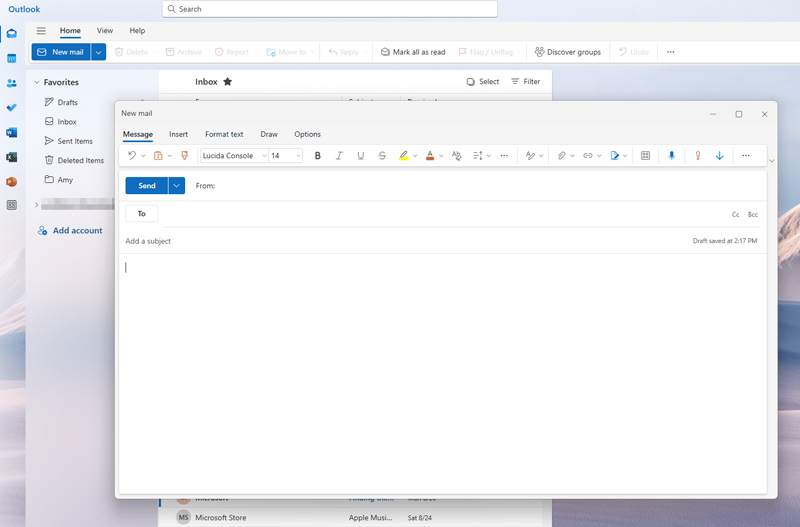
Task: Click the Add account link
Action: (77, 230)
